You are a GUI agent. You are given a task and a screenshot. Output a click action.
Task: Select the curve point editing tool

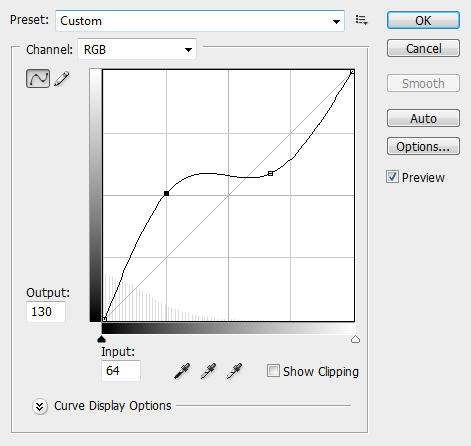pyautogui.click(x=38, y=79)
